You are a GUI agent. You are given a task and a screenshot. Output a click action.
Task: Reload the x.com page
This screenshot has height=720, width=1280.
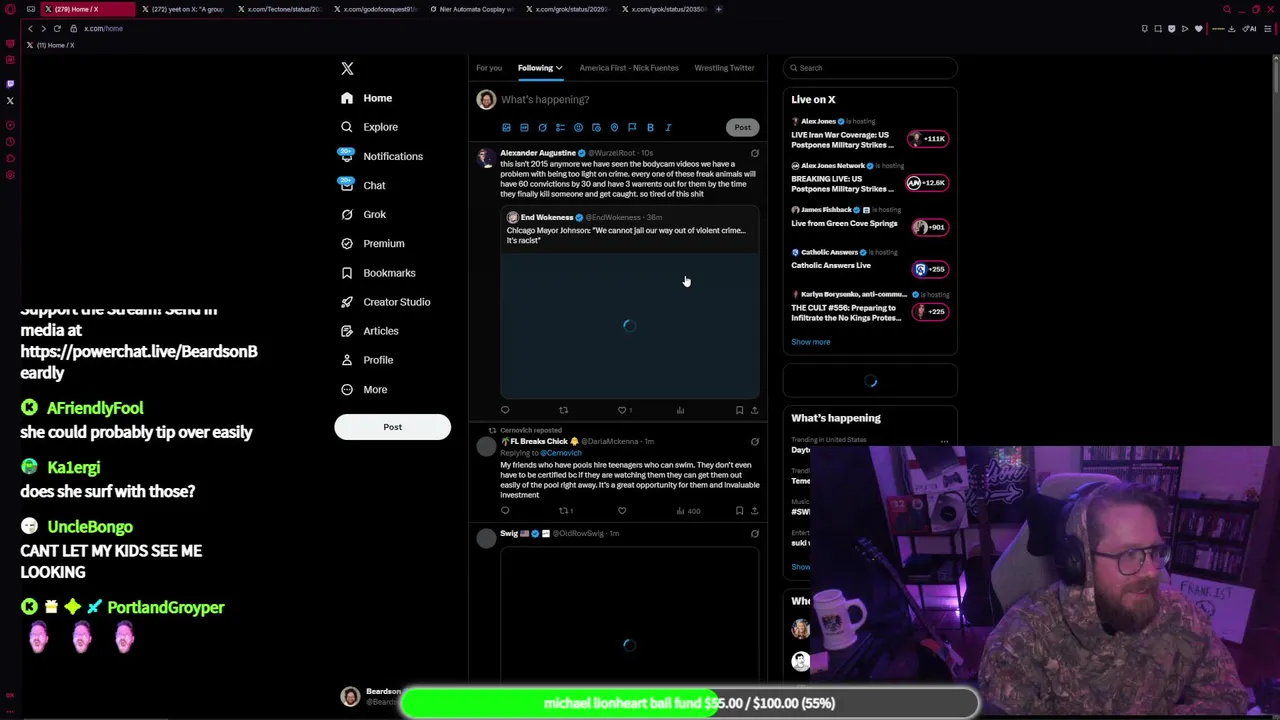click(x=57, y=28)
